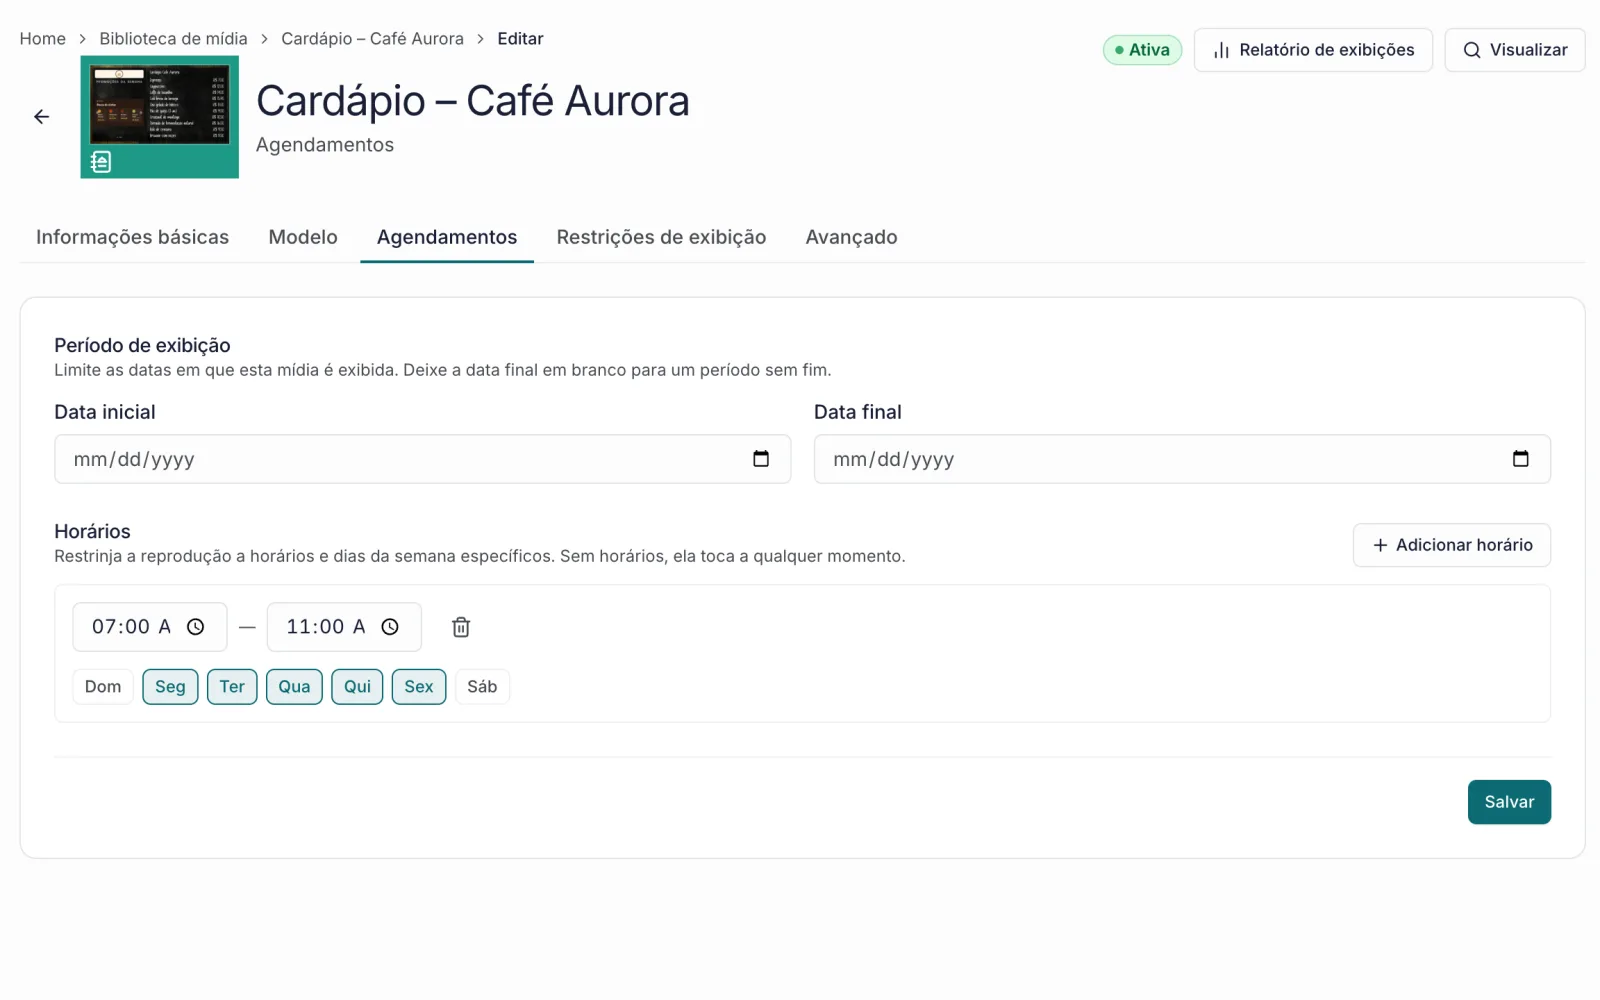Click the menu document icon on the thumbnail
This screenshot has width=1600, height=1000.
pyautogui.click(x=101, y=162)
